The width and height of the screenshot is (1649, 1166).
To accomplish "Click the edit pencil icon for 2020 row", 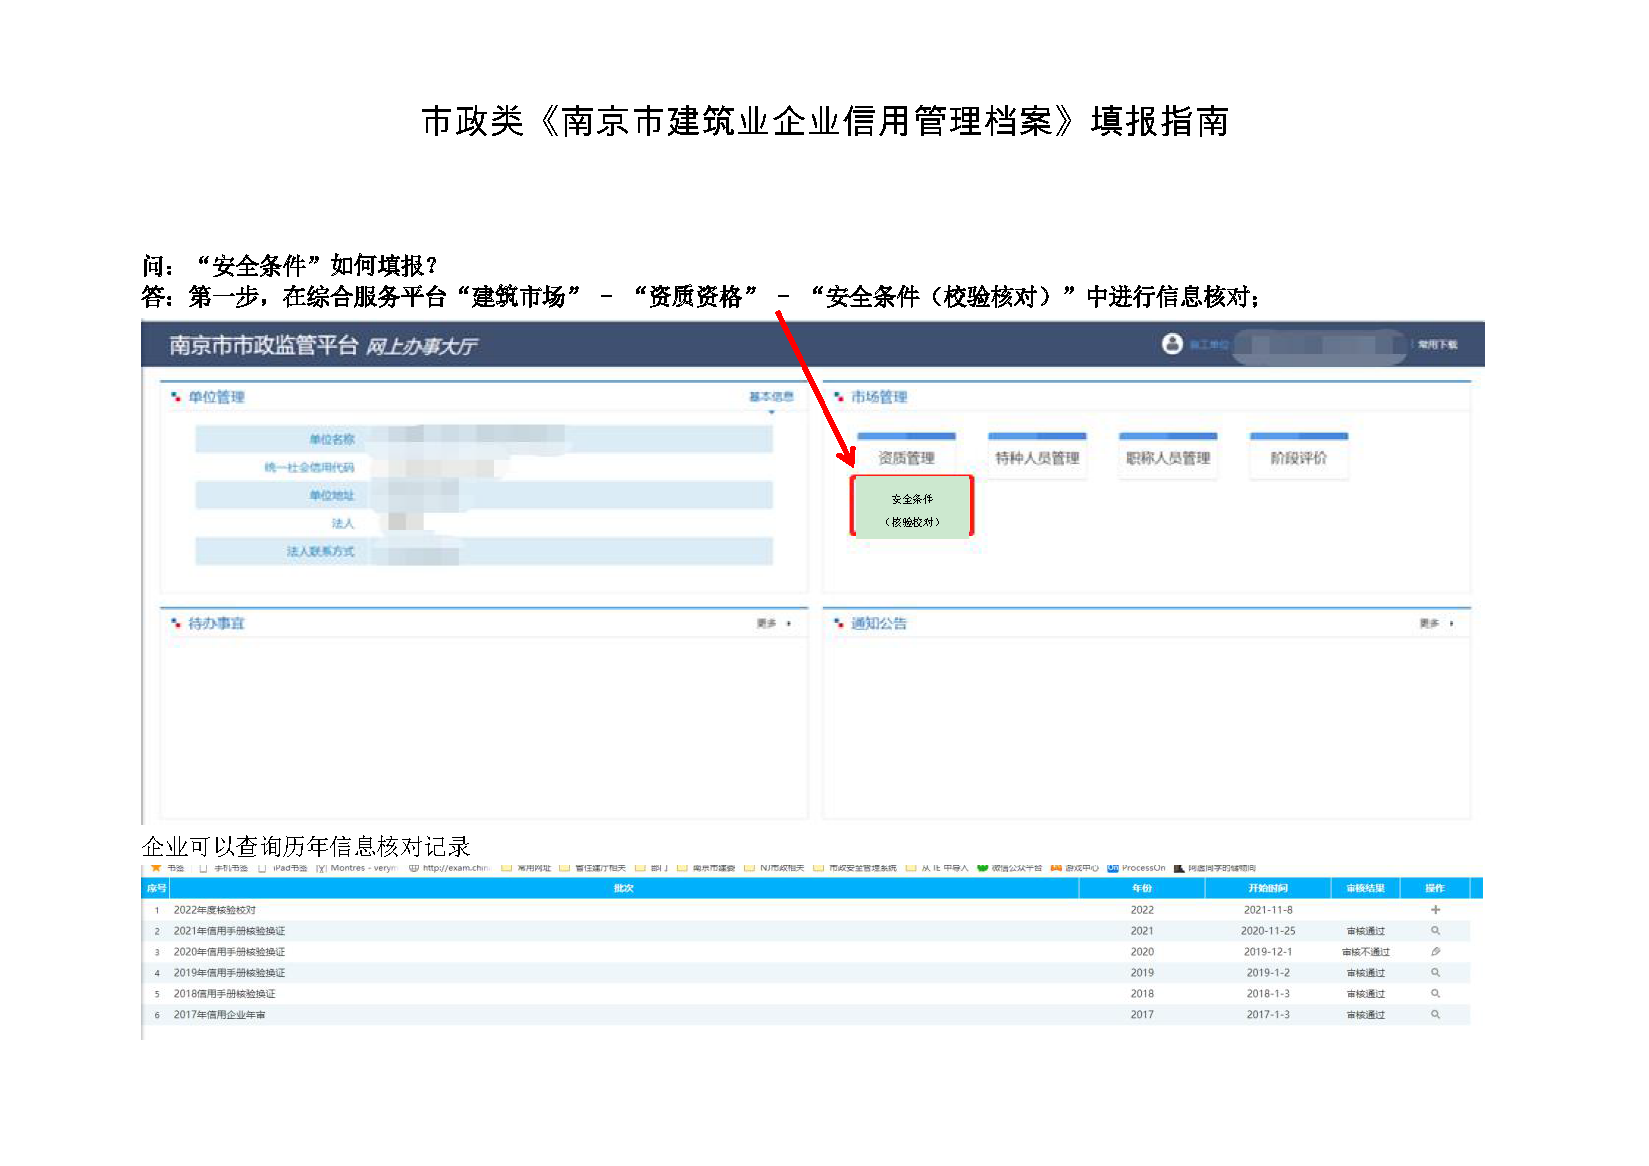I will point(1435,952).
